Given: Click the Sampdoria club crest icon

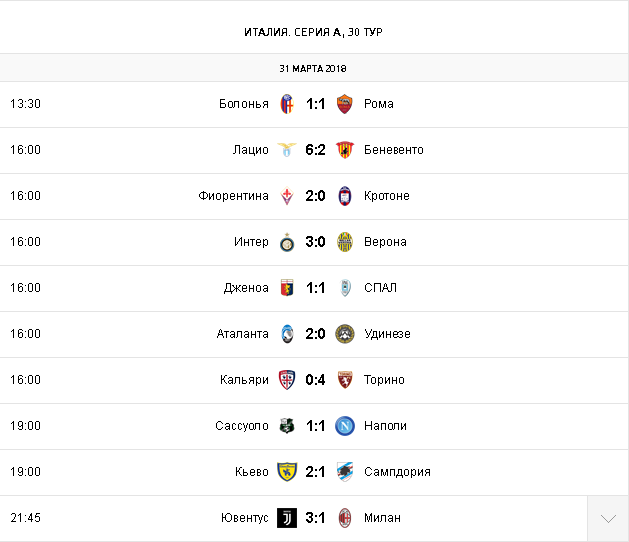Looking at the screenshot, I should (x=345, y=472).
